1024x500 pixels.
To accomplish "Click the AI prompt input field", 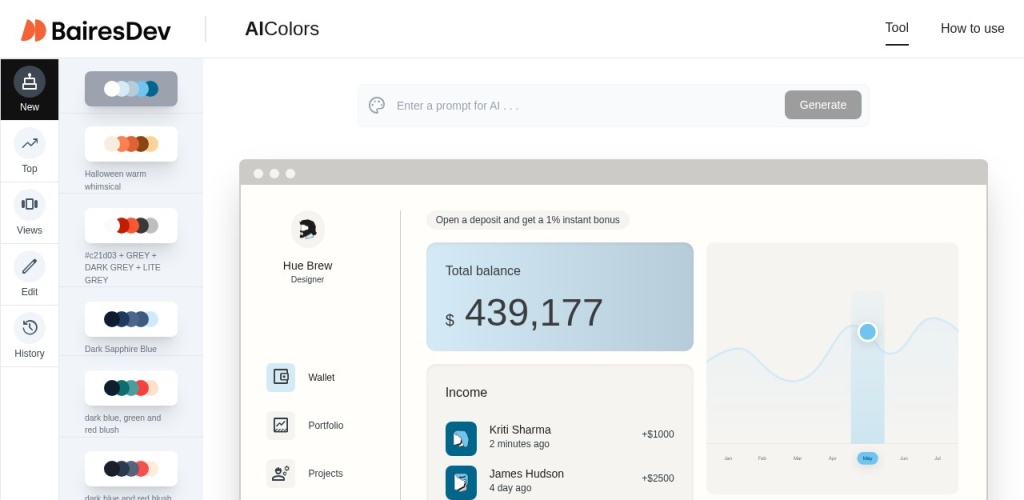I will pos(585,105).
